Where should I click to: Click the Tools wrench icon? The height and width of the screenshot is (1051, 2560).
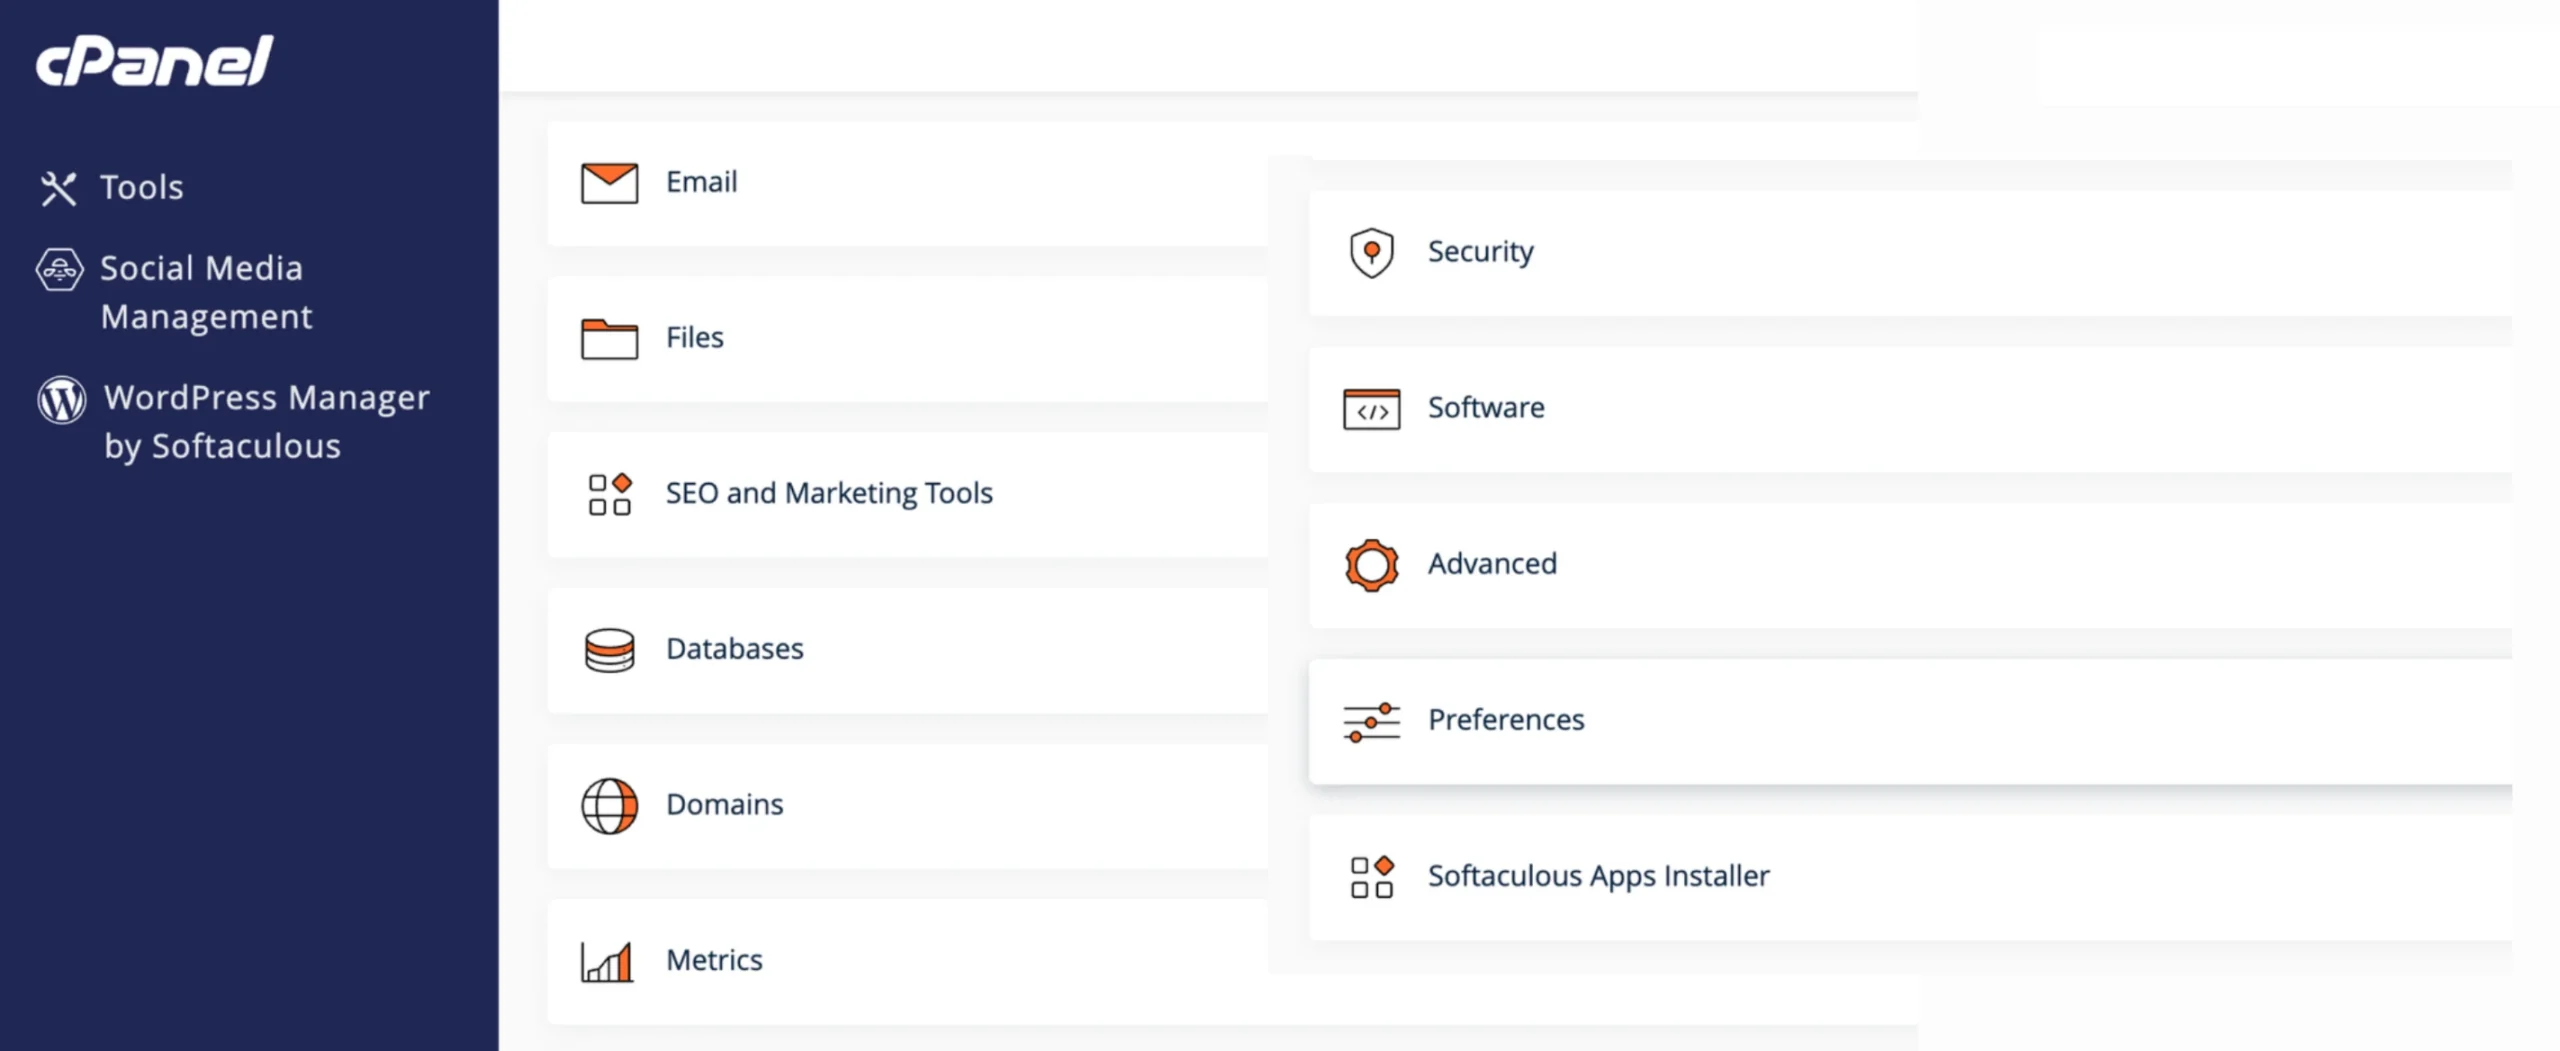59,188
